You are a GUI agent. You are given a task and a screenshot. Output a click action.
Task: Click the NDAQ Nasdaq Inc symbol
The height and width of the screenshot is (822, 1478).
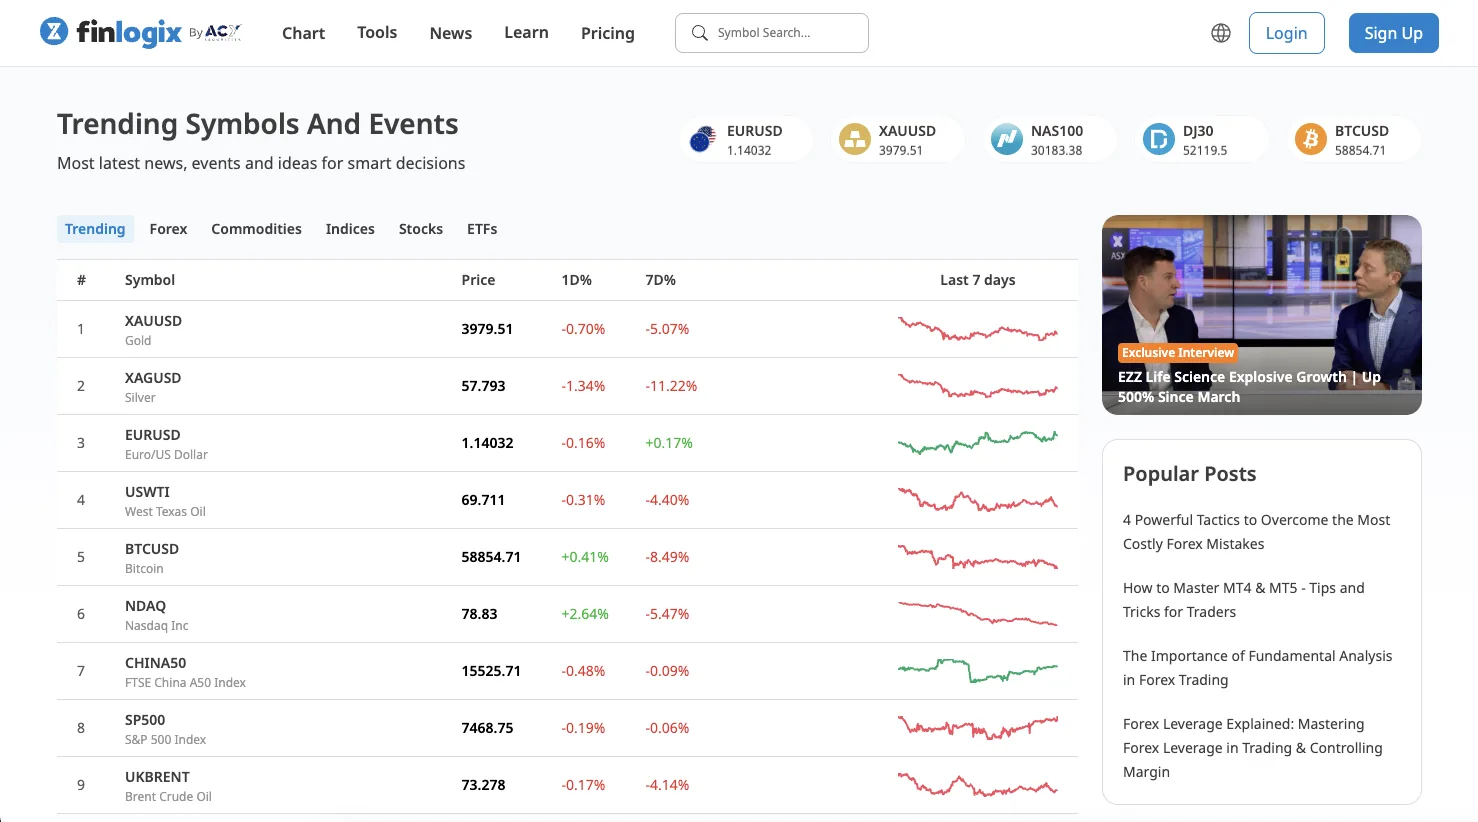pos(145,606)
